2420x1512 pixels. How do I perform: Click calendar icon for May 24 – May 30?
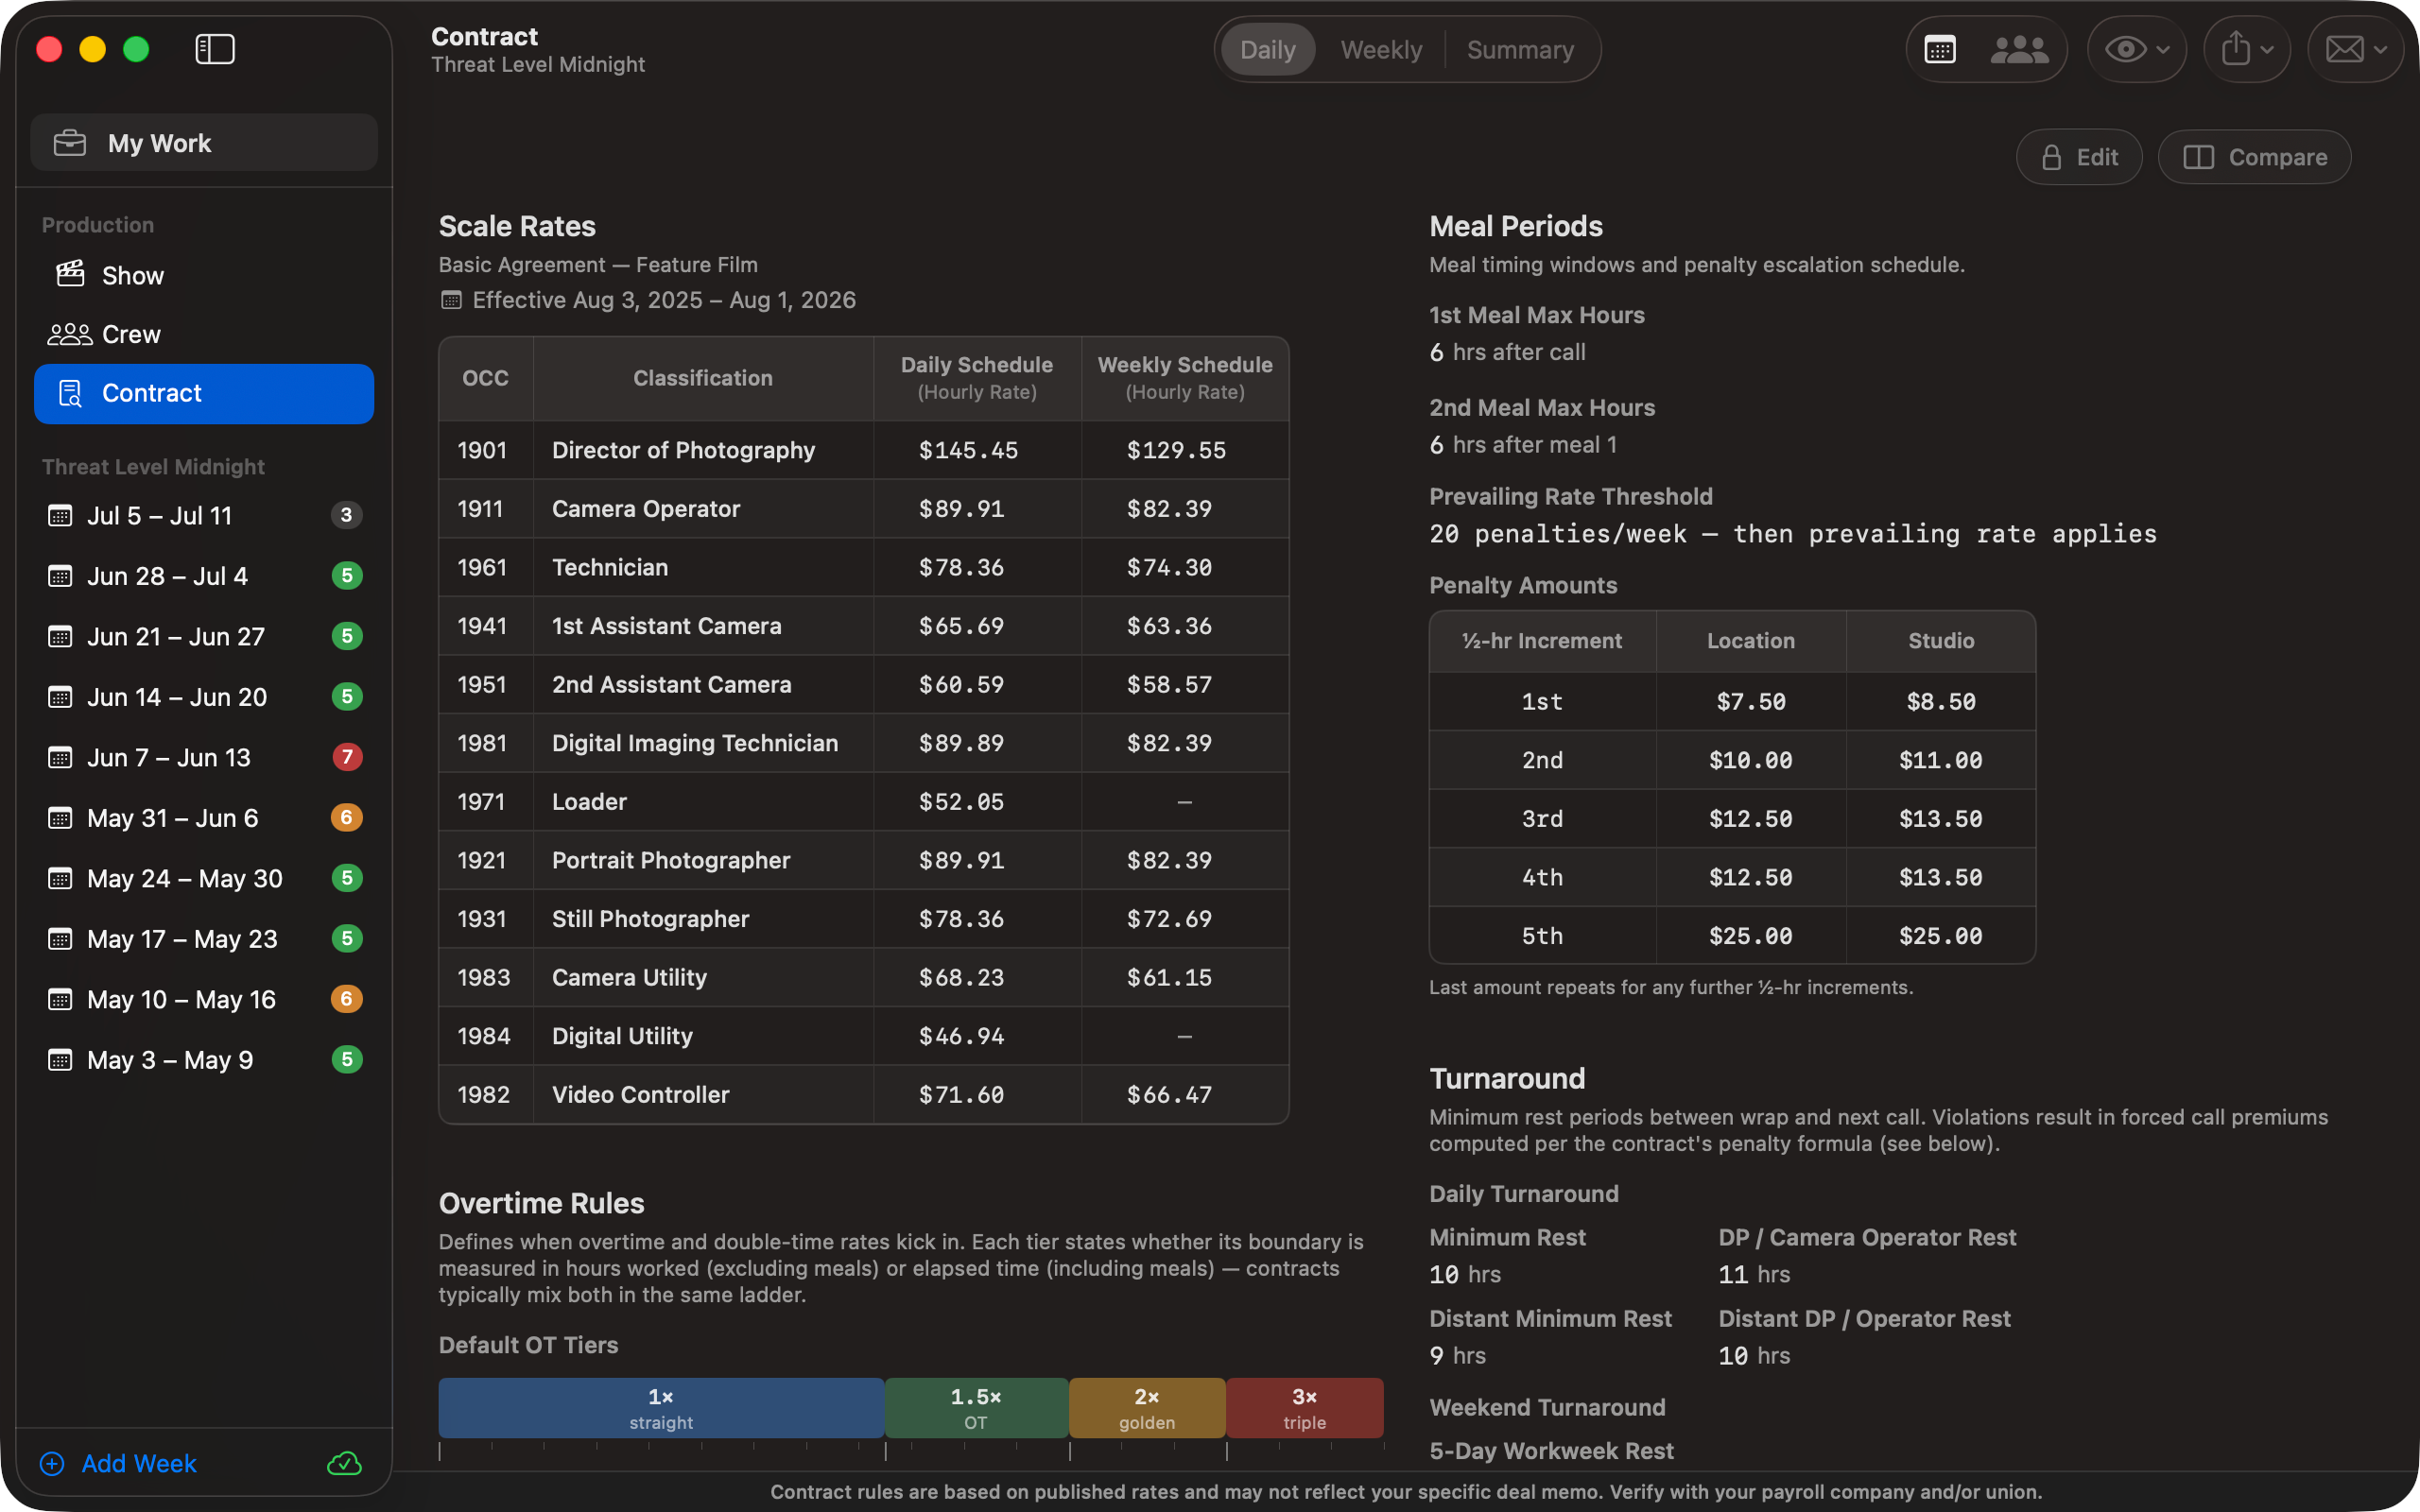[60, 878]
